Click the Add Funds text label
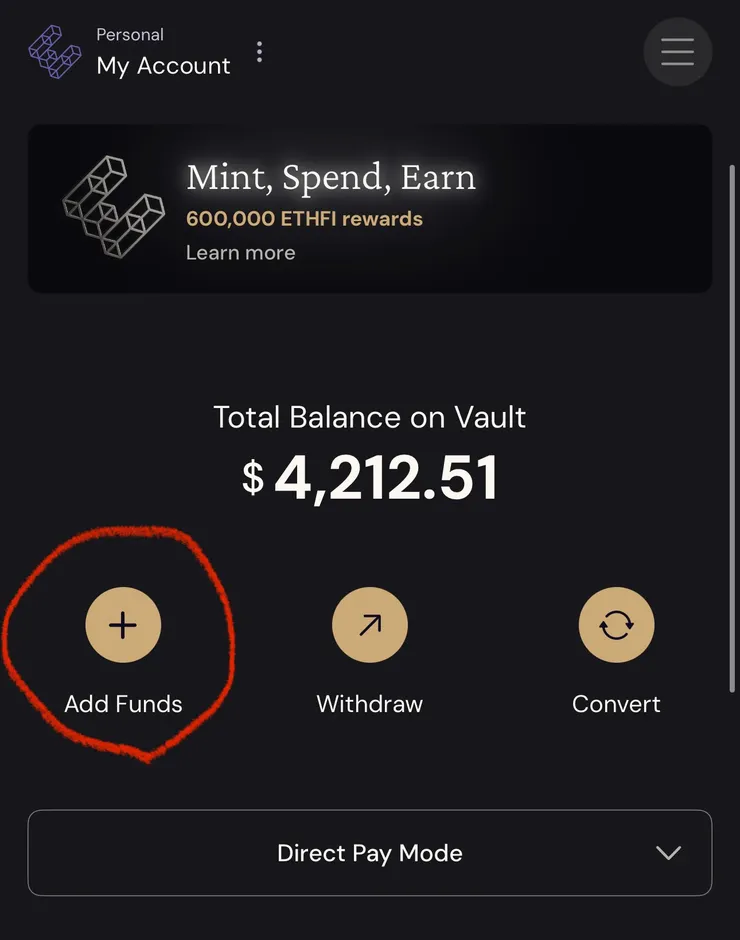This screenshot has width=740, height=940. (123, 704)
